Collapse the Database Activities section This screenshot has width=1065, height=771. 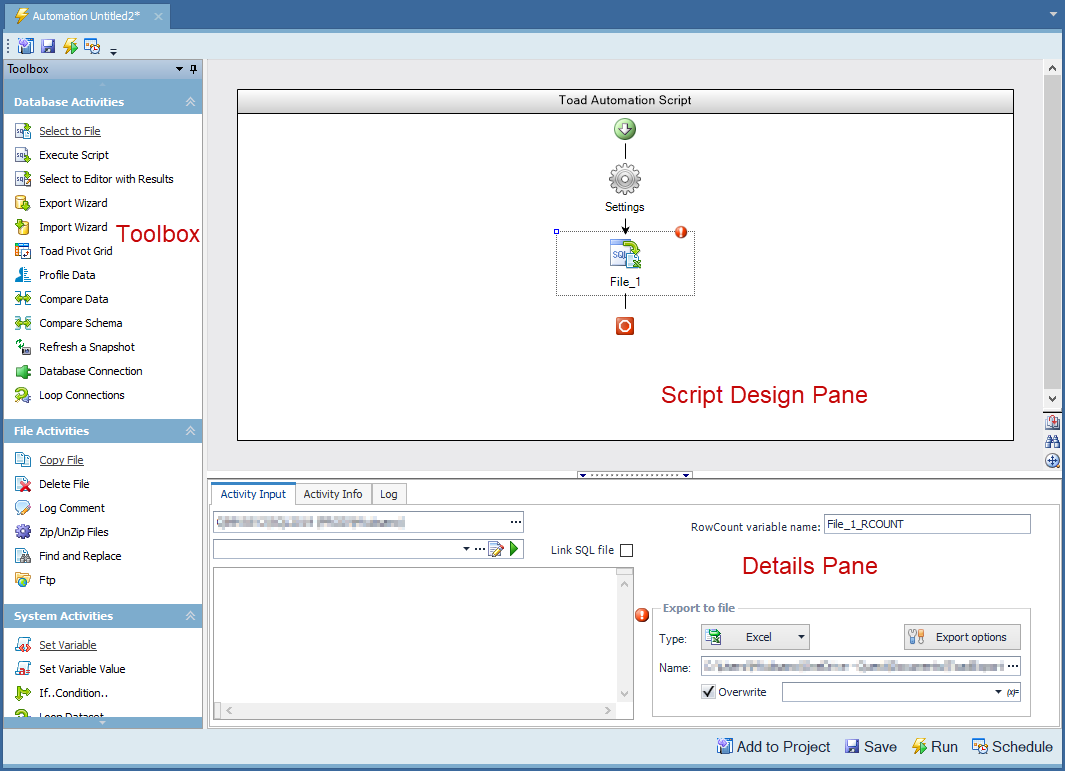[190, 102]
